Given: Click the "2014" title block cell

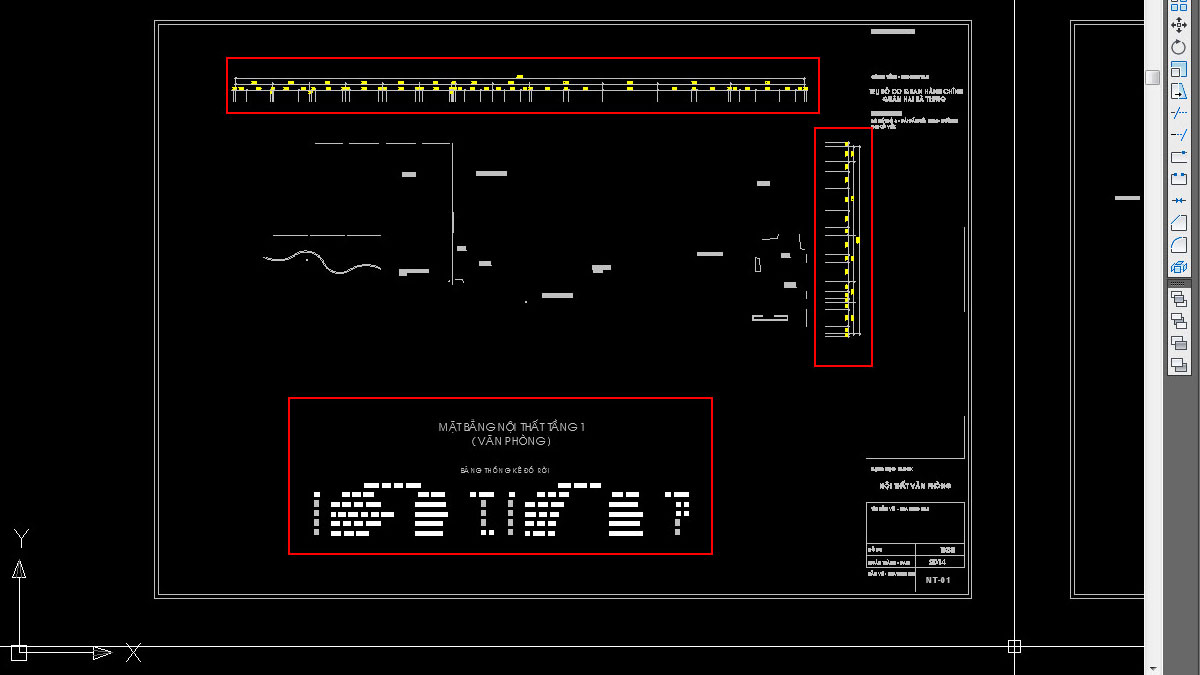Looking at the screenshot, I should pos(939,562).
